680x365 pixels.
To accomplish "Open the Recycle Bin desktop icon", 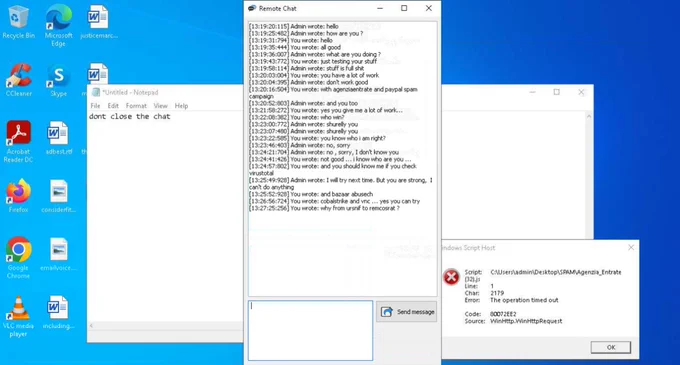I will (x=18, y=22).
